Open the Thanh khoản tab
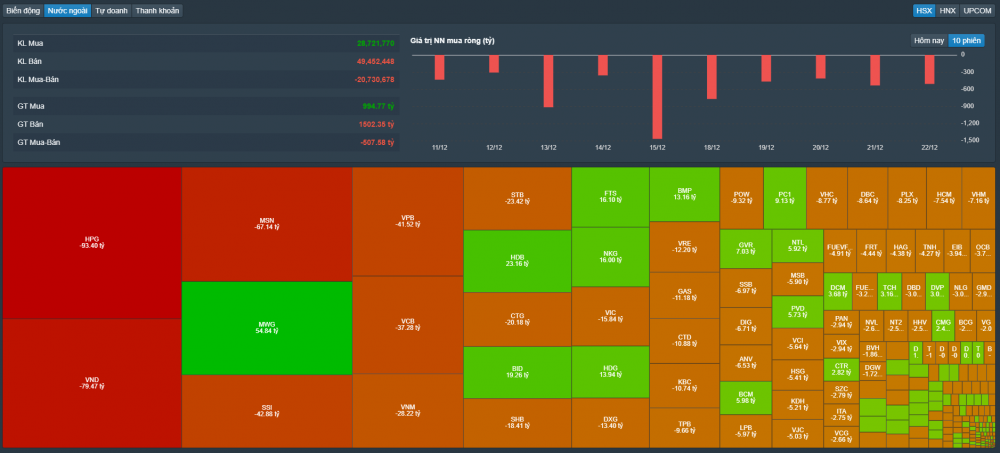This screenshot has width=1000, height=453. 158,10
